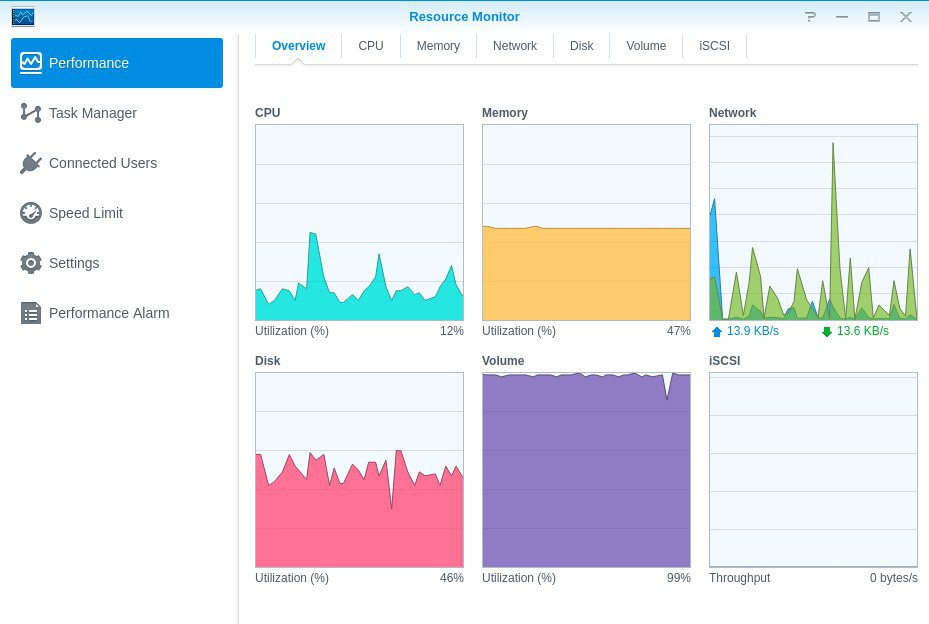
Task: Open Task Manager via its branch icon
Action: [x=31, y=113]
